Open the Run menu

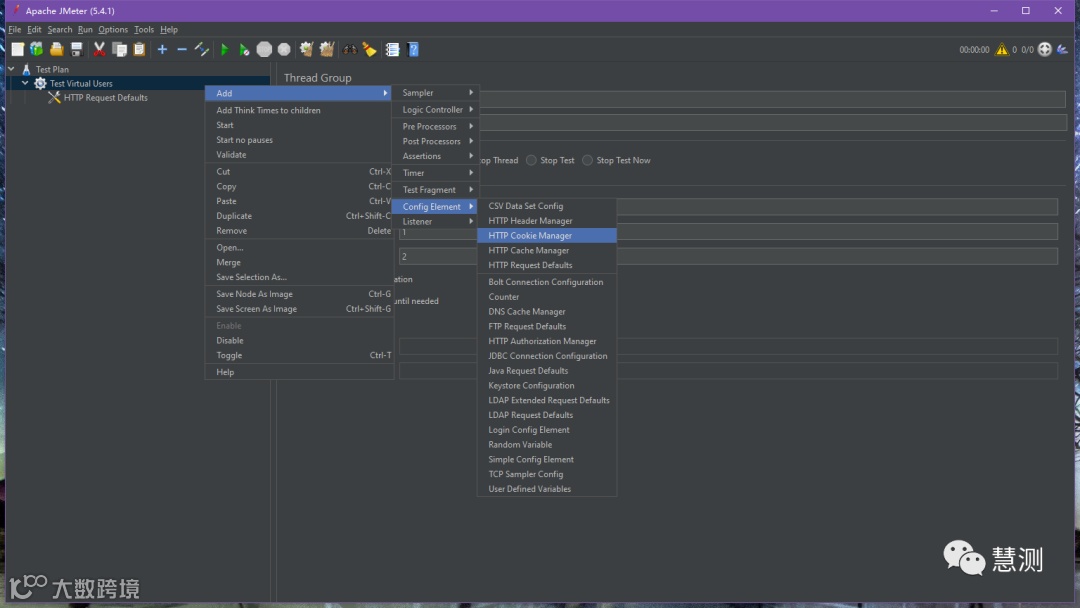point(85,30)
